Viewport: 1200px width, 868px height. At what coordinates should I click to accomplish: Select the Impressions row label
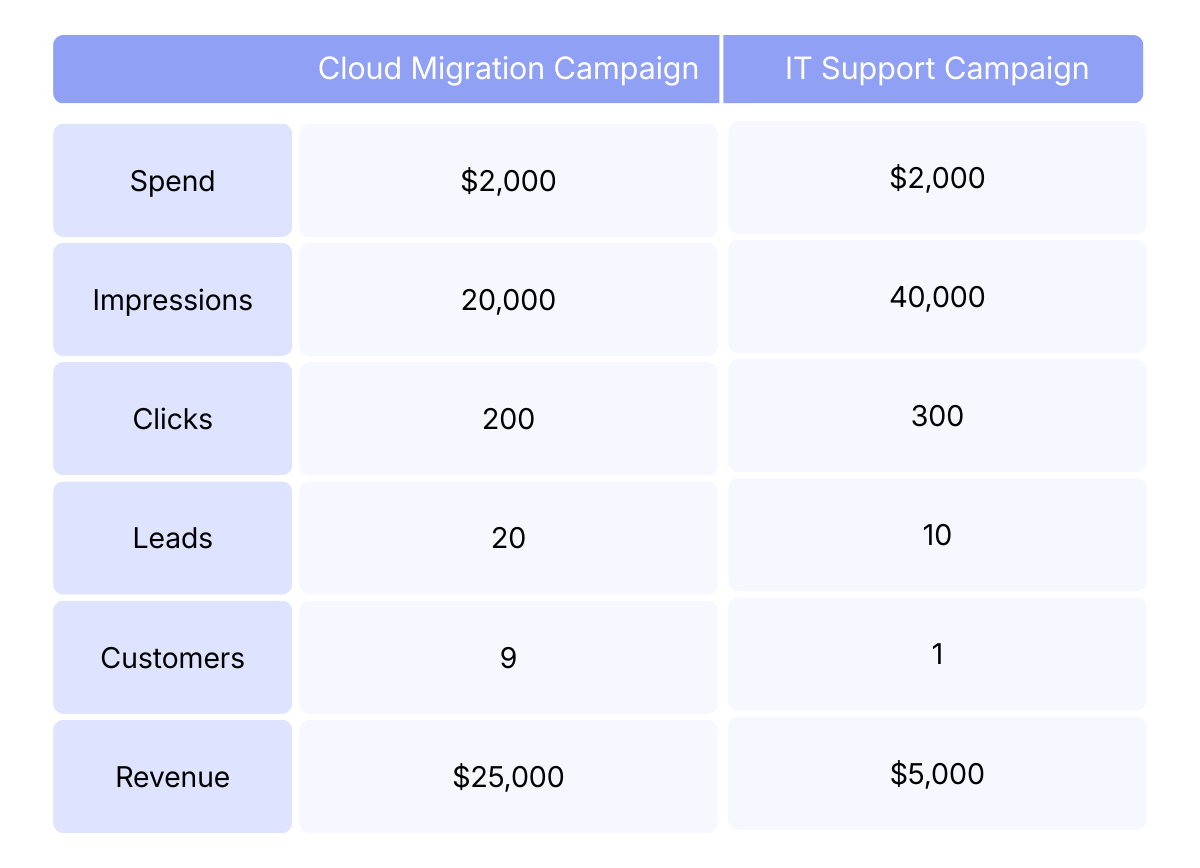172,300
